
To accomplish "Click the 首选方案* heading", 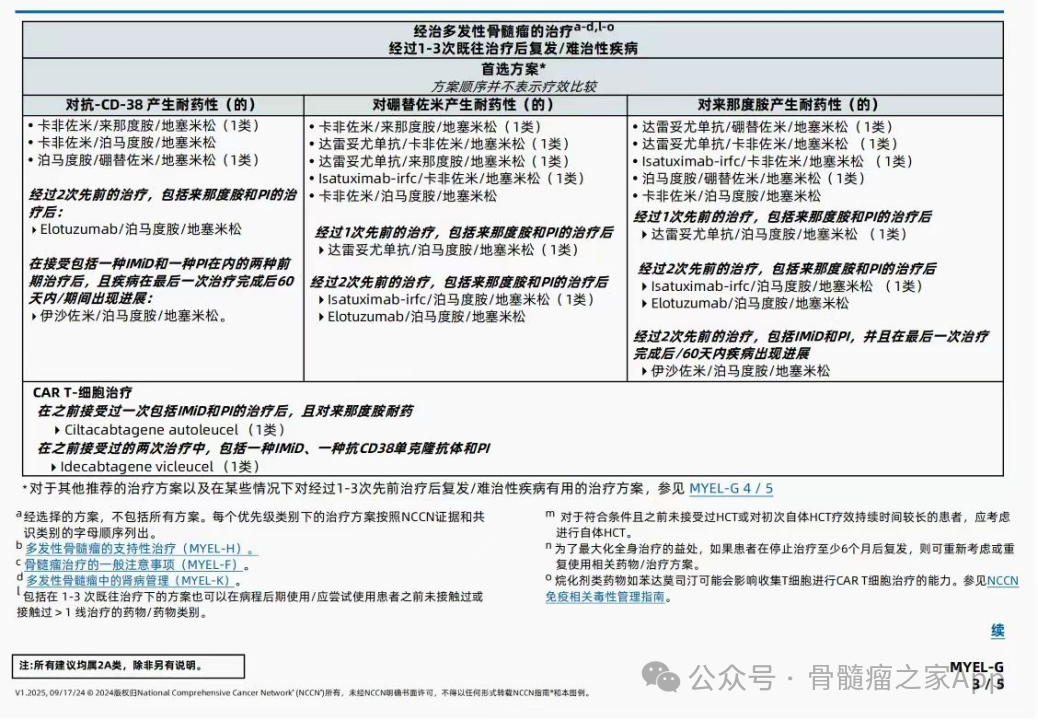I will (513, 68).
